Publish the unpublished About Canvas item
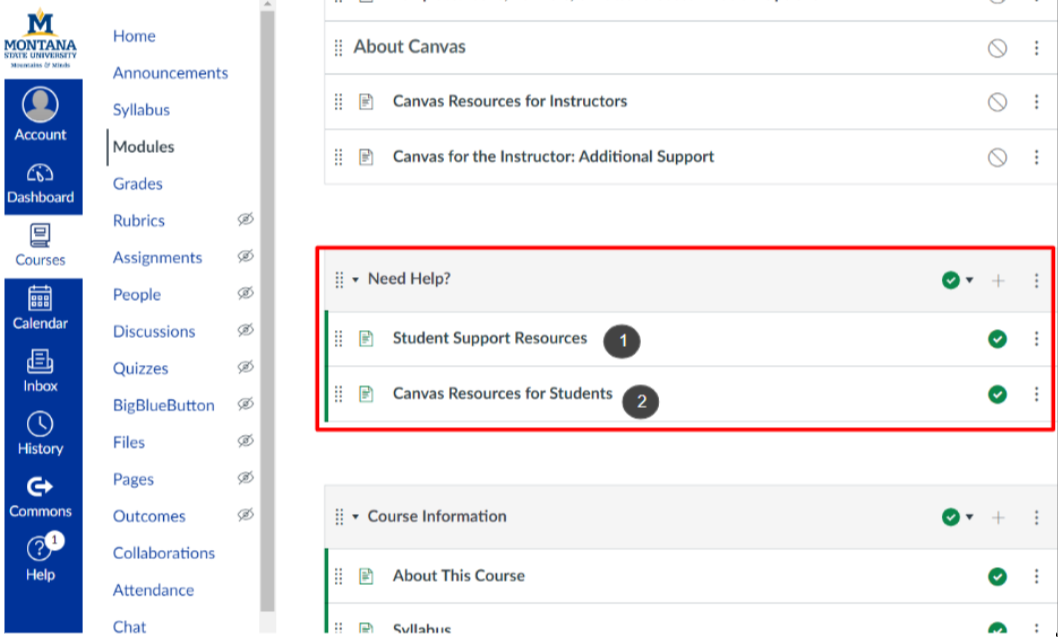This screenshot has width=1061, height=639. pos(996,46)
